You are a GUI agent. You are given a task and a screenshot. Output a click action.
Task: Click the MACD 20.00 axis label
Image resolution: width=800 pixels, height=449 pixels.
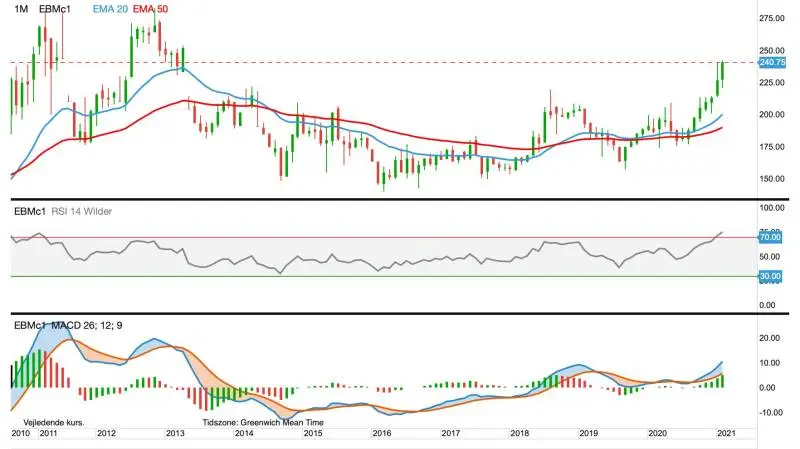pyautogui.click(x=769, y=338)
